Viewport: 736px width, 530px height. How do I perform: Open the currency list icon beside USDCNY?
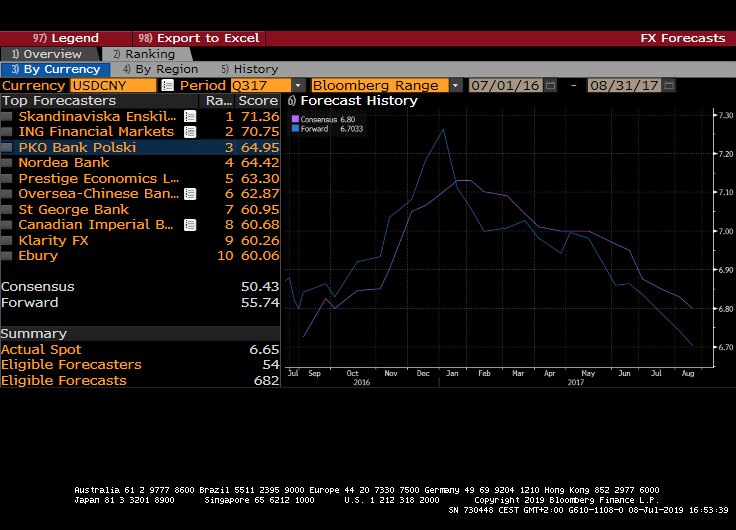point(166,86)
